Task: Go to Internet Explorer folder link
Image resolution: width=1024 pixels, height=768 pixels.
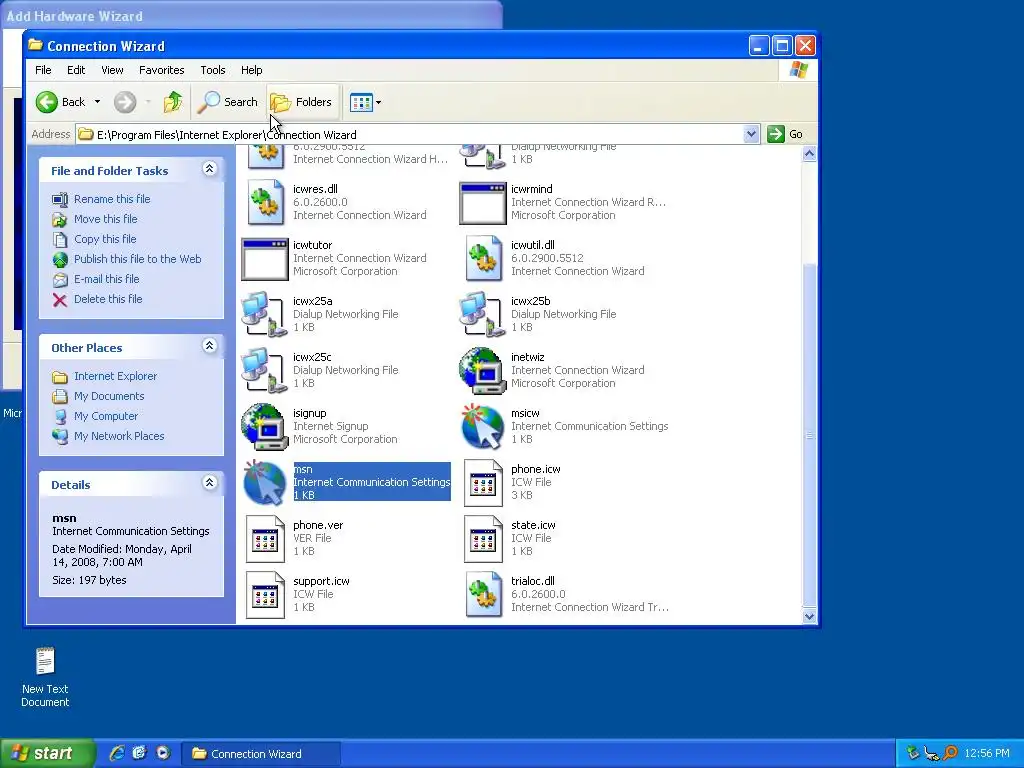Action: [115, 376]
